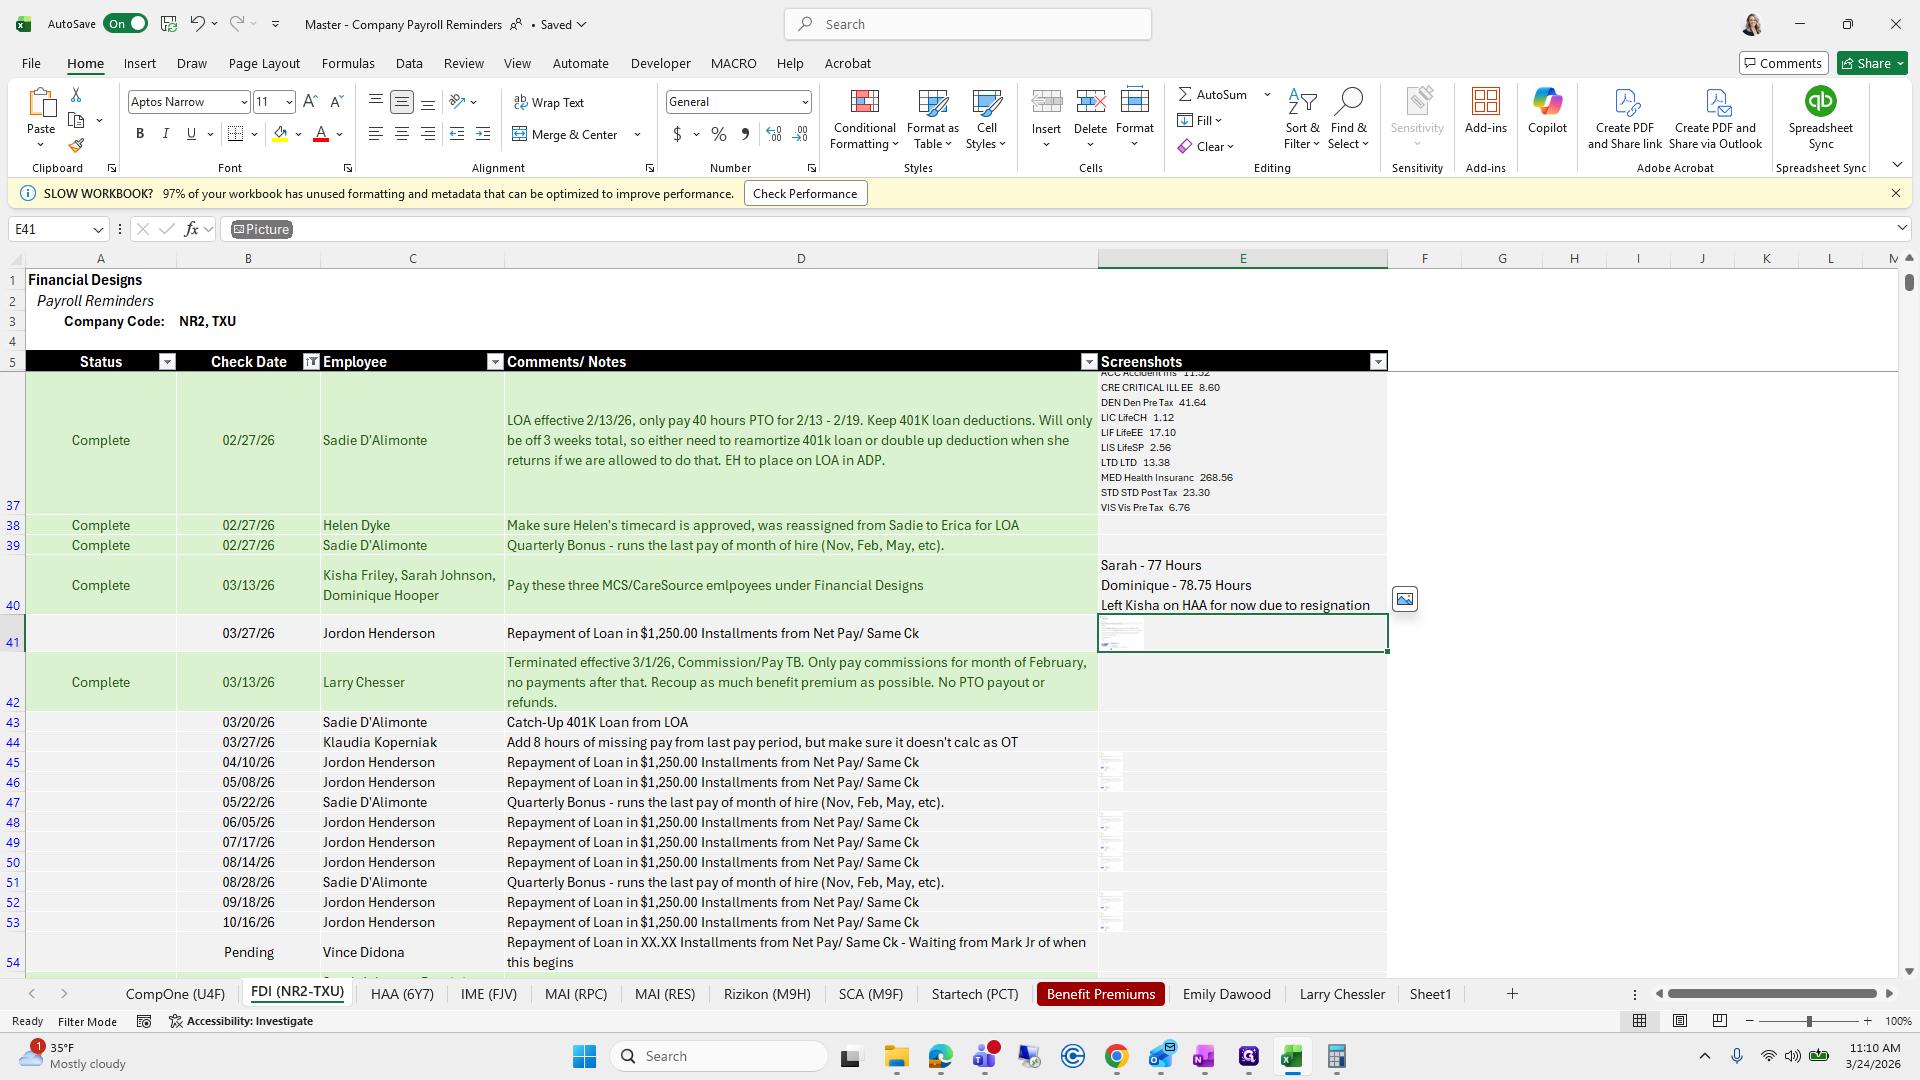1920x1080 pixels.
Task: Open the General number format dropdown
Action: tap(804, 102)
